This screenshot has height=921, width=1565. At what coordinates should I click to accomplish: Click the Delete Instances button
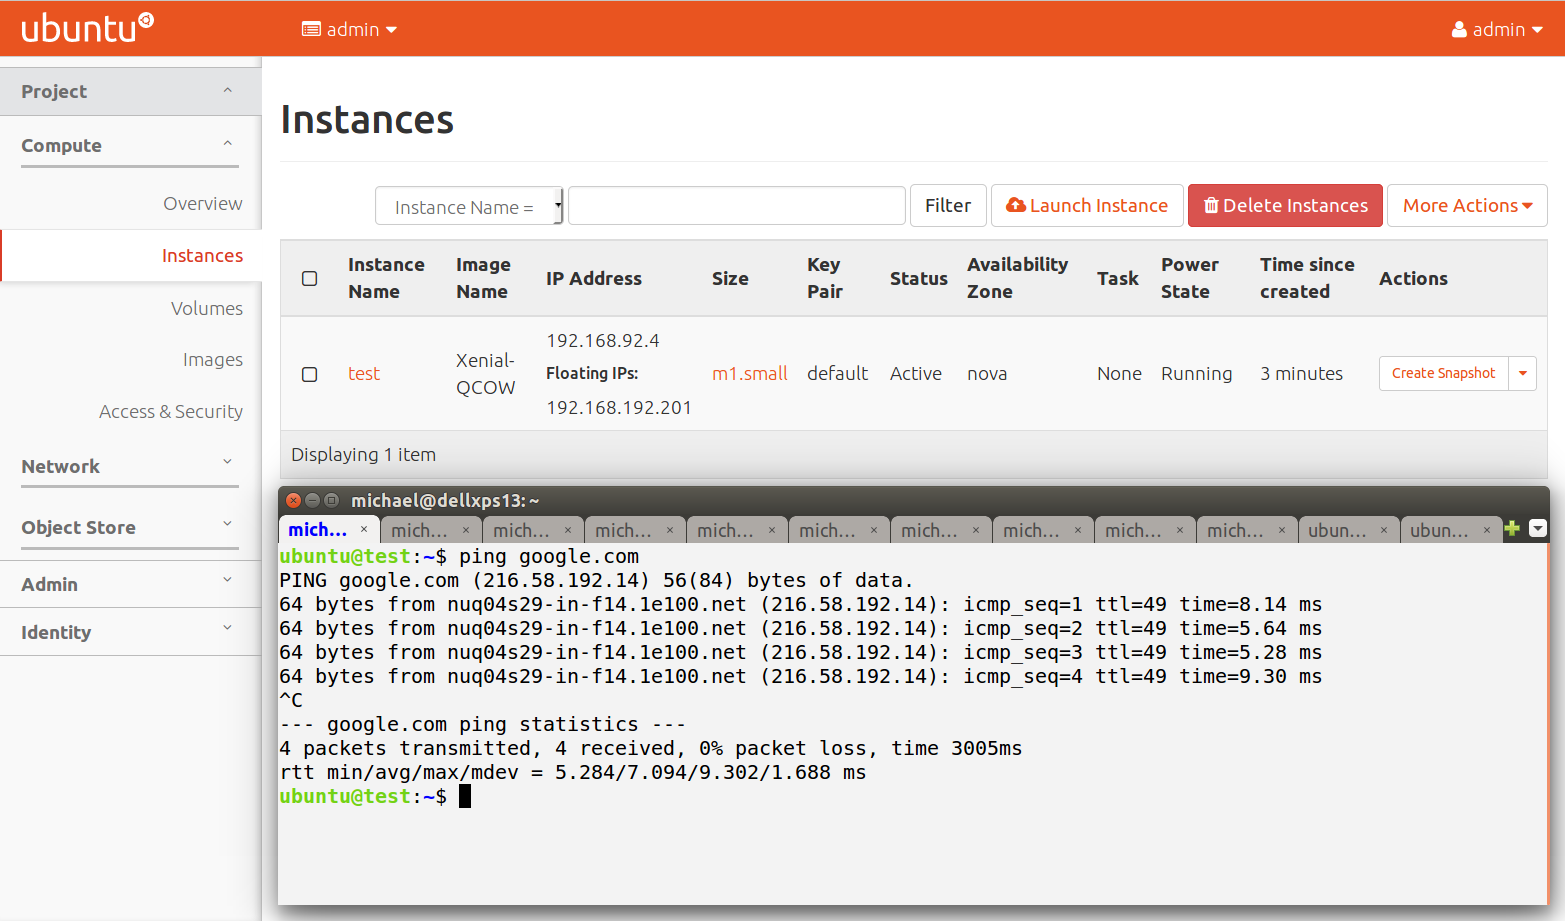click(1285, 205)
